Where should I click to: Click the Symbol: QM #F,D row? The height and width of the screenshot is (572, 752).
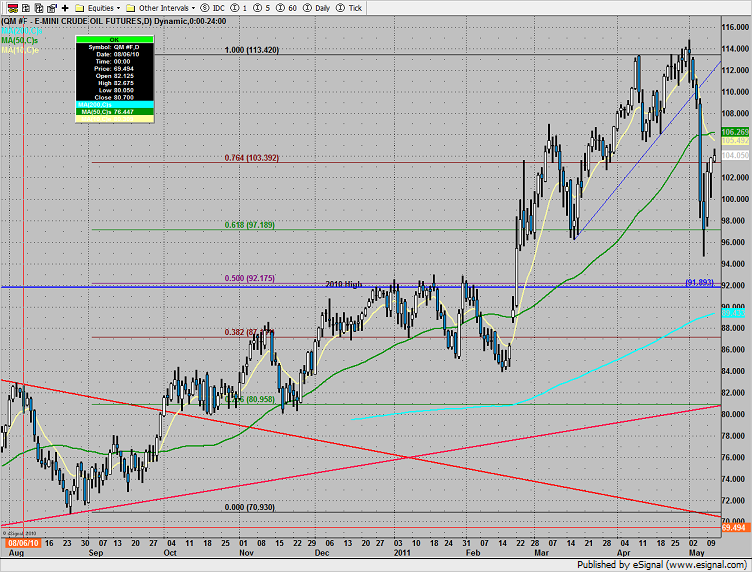115,47
